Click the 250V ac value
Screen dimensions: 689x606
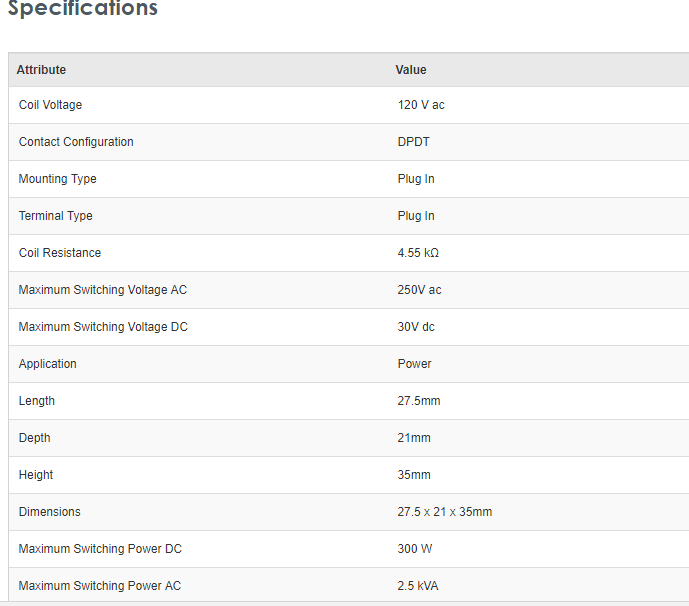pos(419,290)
